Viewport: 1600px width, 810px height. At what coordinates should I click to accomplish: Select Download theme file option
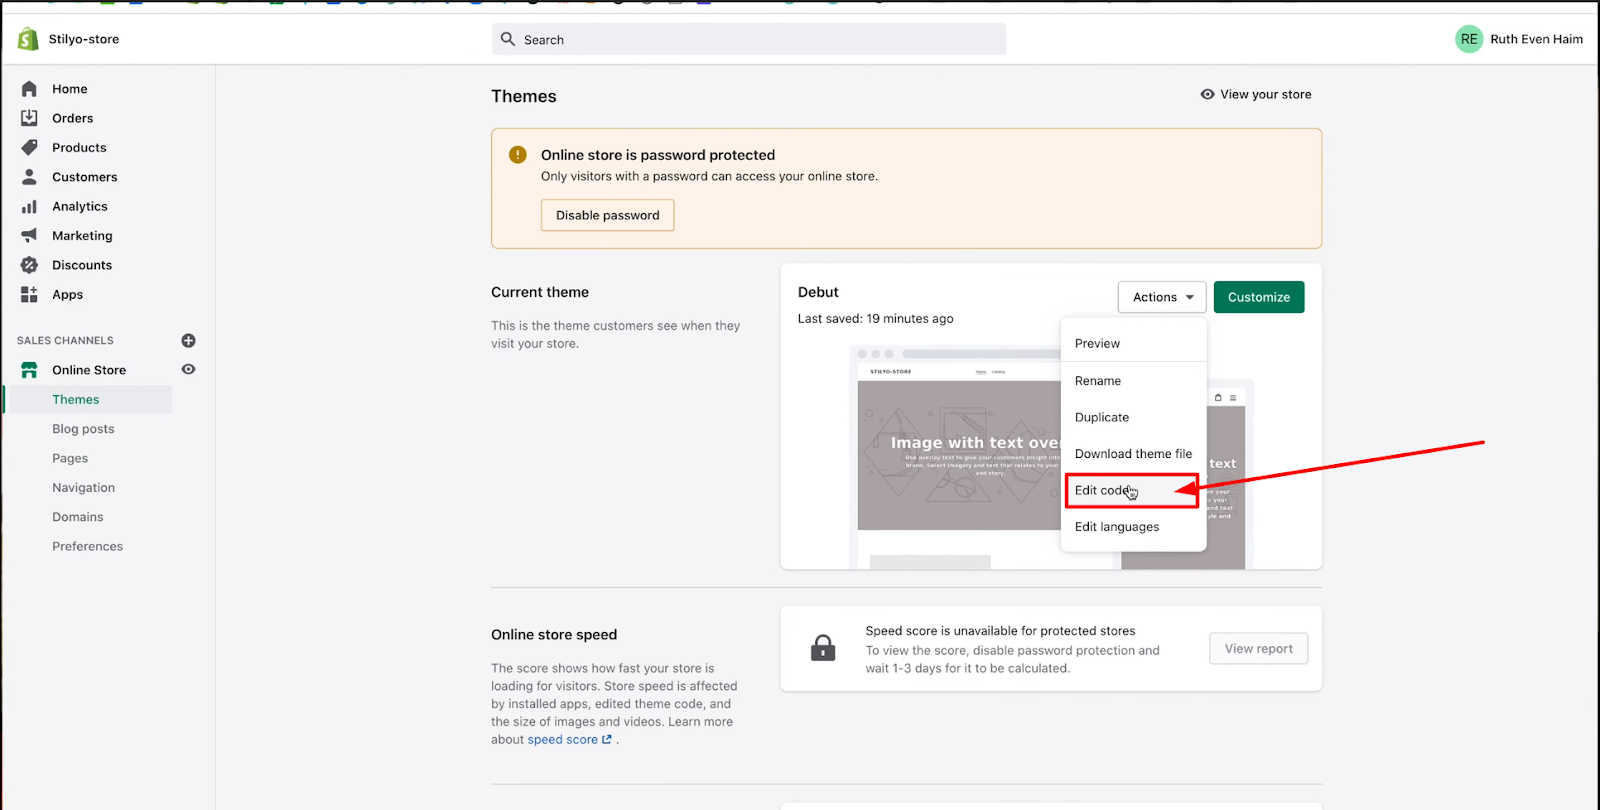click(1133, 454)
